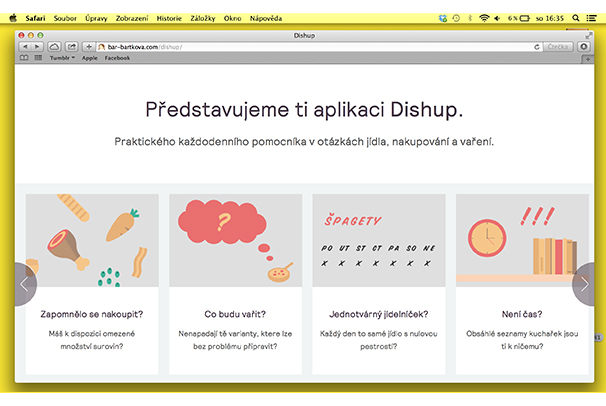Toggle Safari full screen mode arrows
Image resolution: width=606 pixels, height=406 pixels.
587,35
